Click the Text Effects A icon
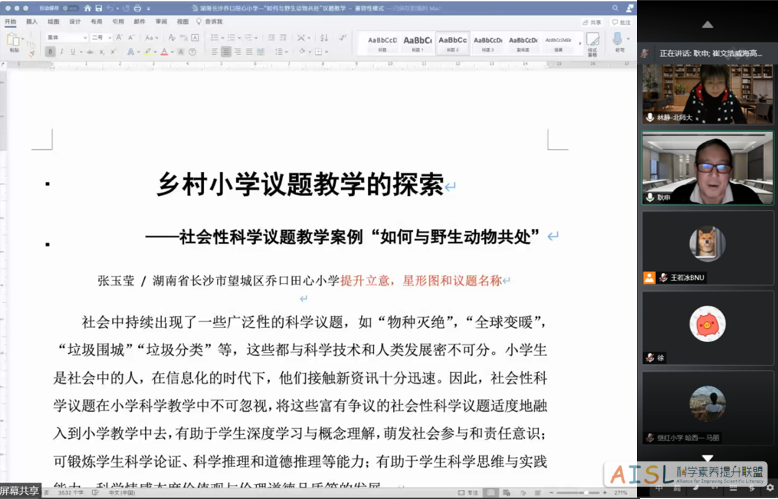The width and height of the screenshot is (778, 499). 130,52
